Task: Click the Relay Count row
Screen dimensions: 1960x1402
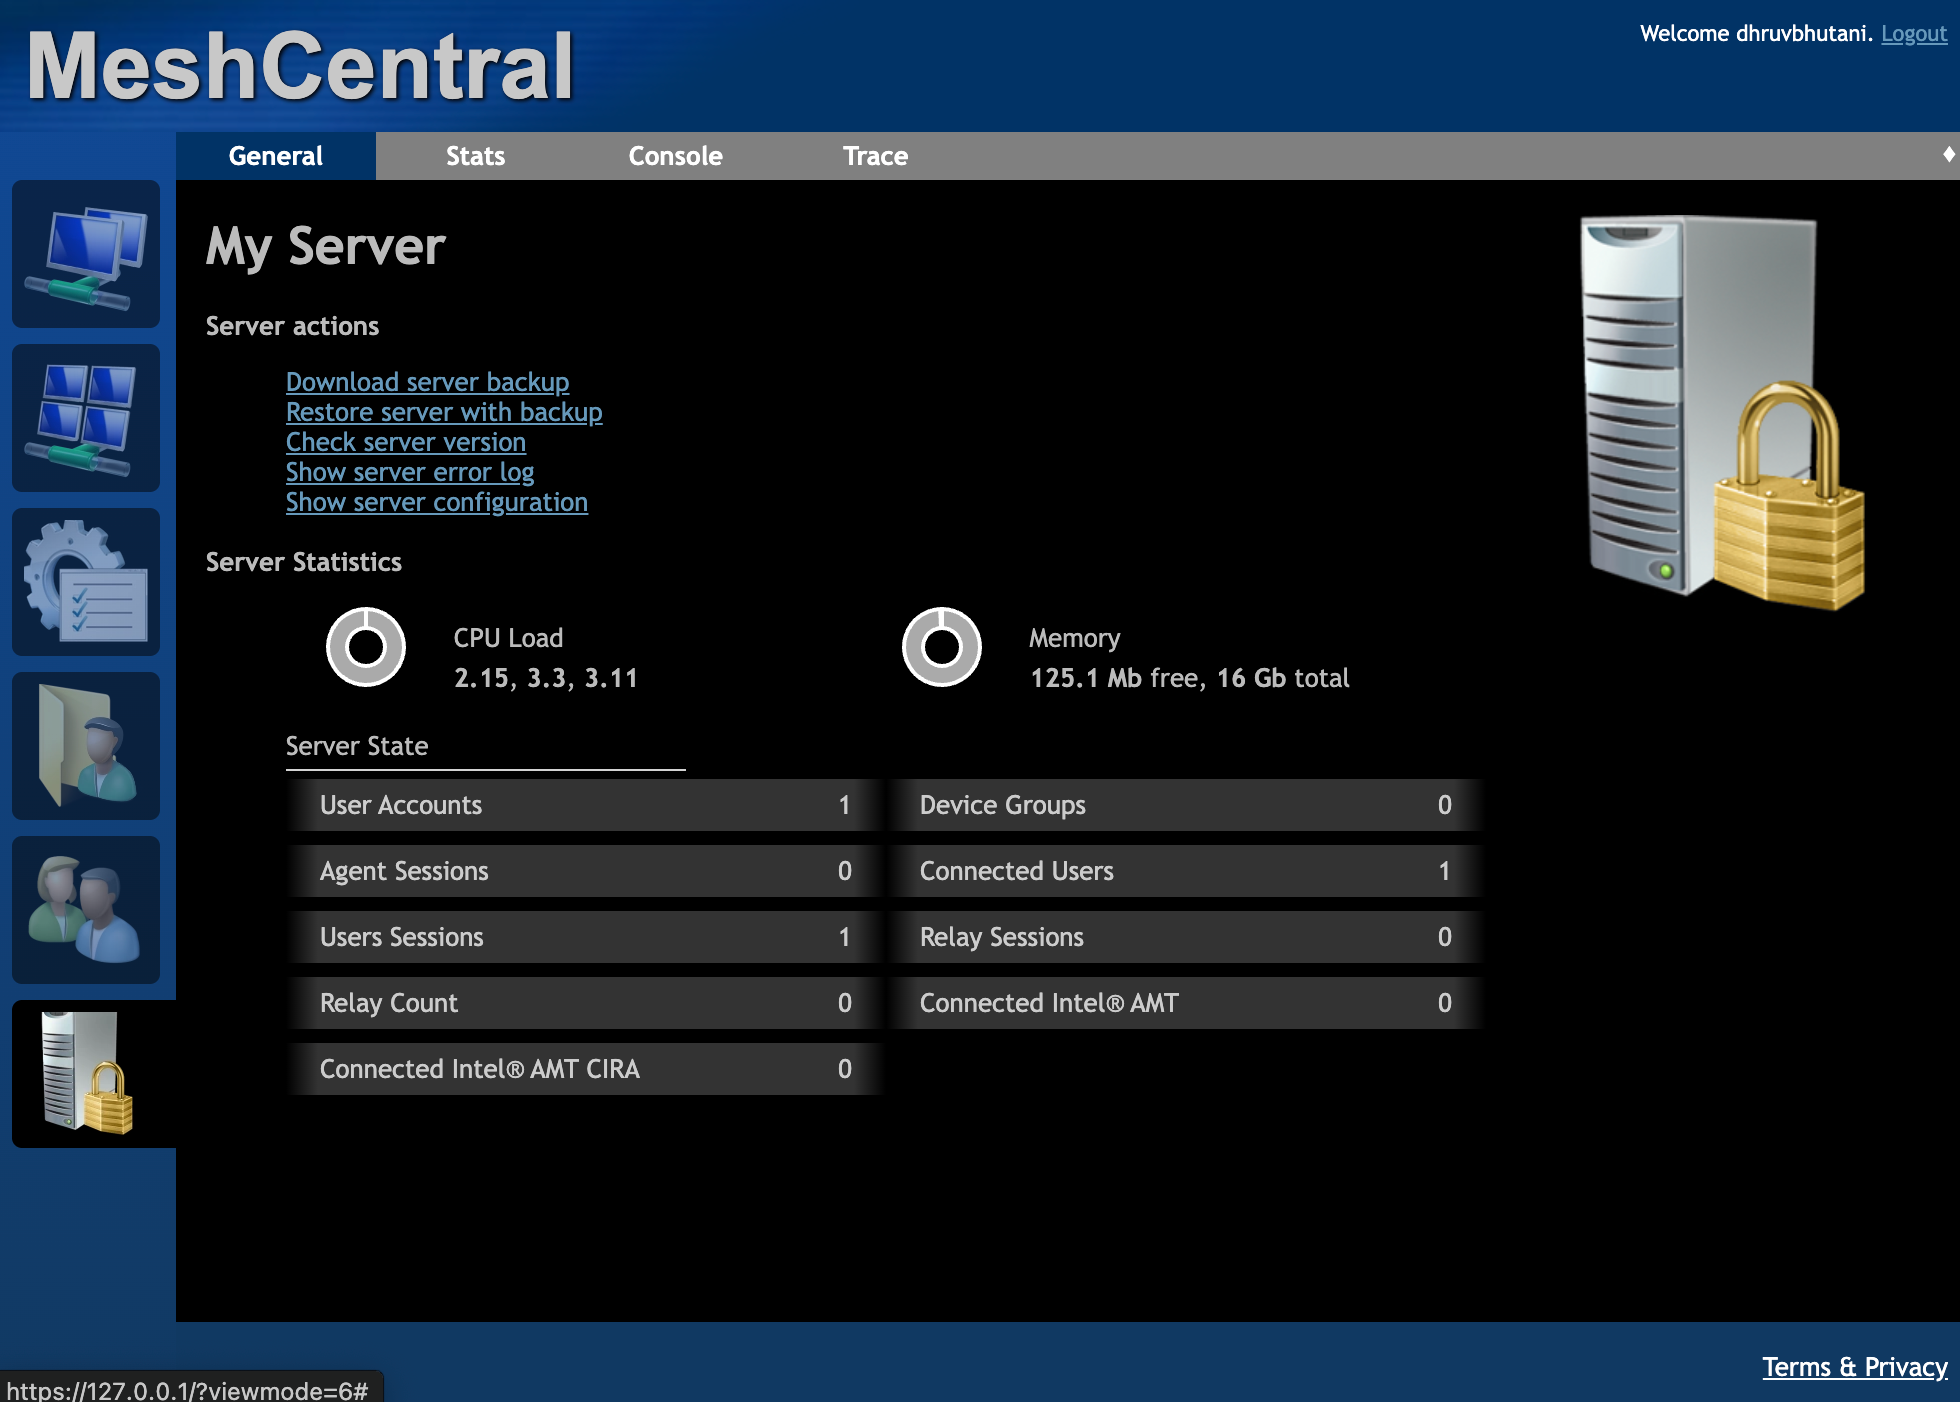Action: pyautogui.click(x=585, y=1003)
